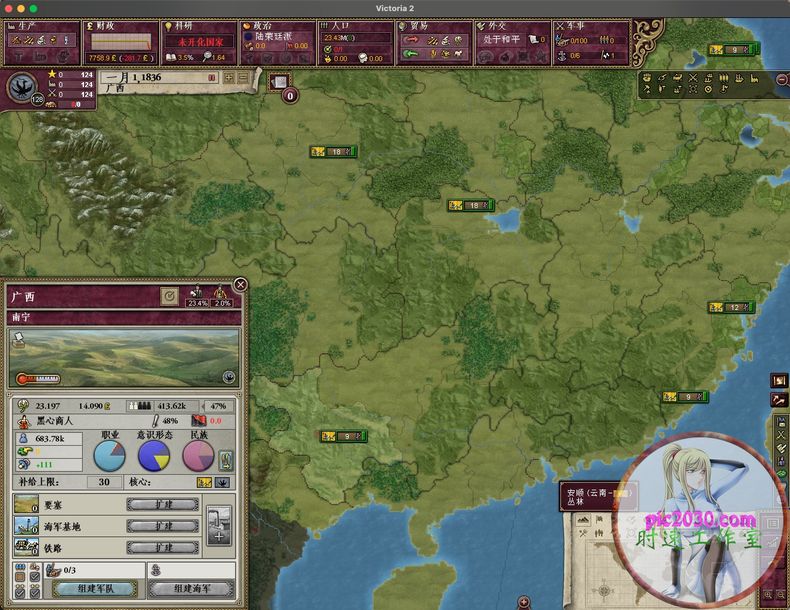
Task: Click the yellow dragon core flag
Action: coord(204,483)
